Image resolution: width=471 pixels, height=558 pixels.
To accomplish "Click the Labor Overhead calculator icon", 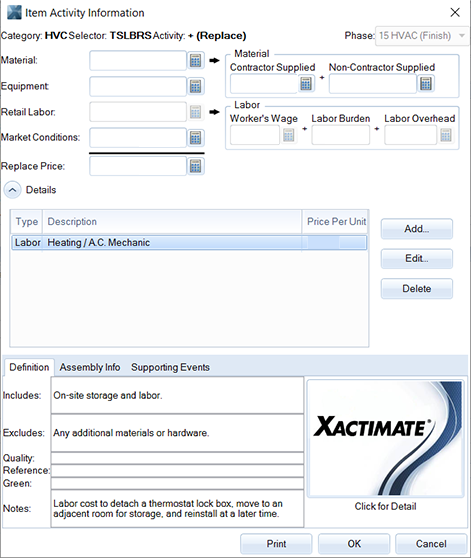I will point(446,135).
